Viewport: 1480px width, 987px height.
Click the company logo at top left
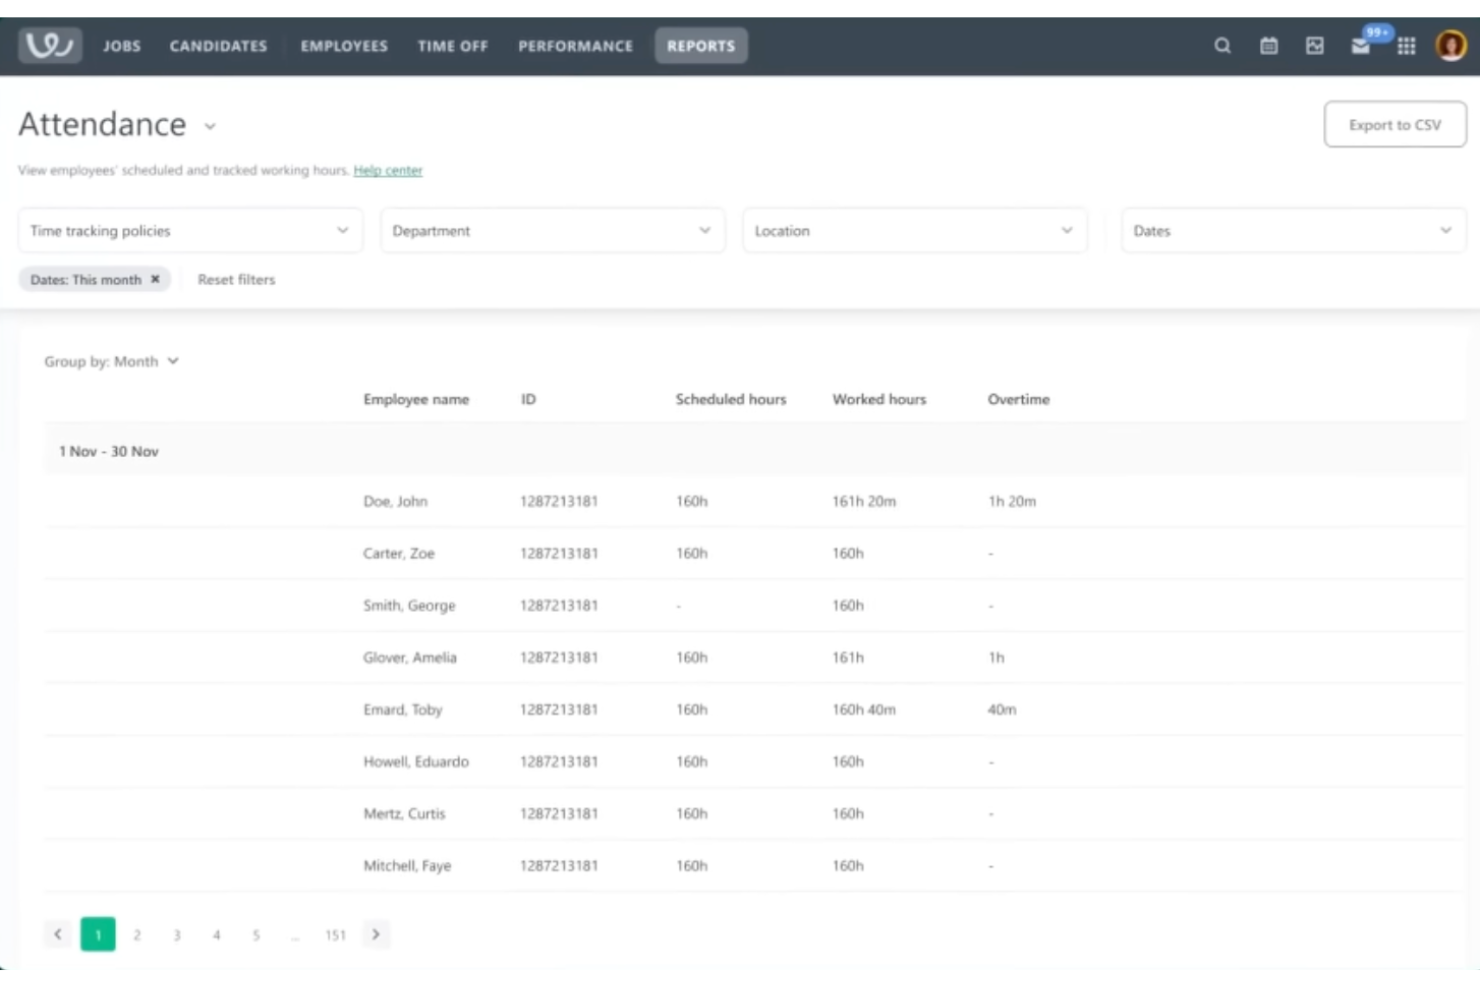click(48, 44)
